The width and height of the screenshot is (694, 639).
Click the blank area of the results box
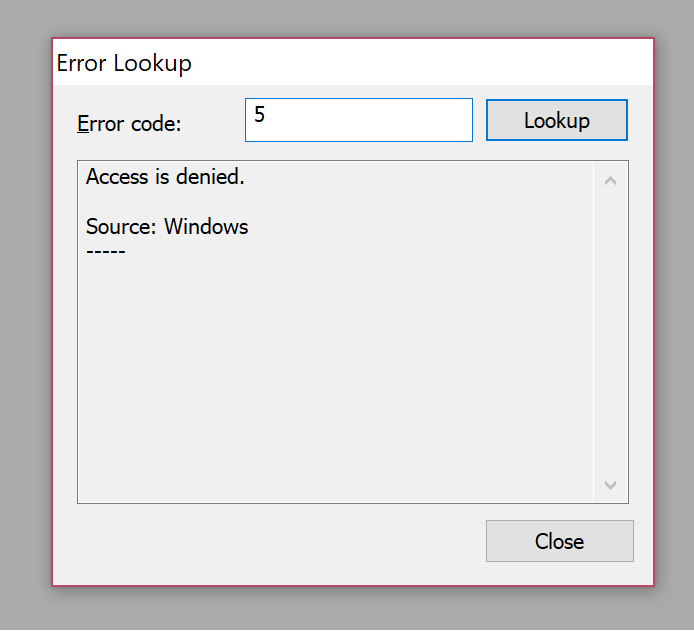[x=336, y=376]
